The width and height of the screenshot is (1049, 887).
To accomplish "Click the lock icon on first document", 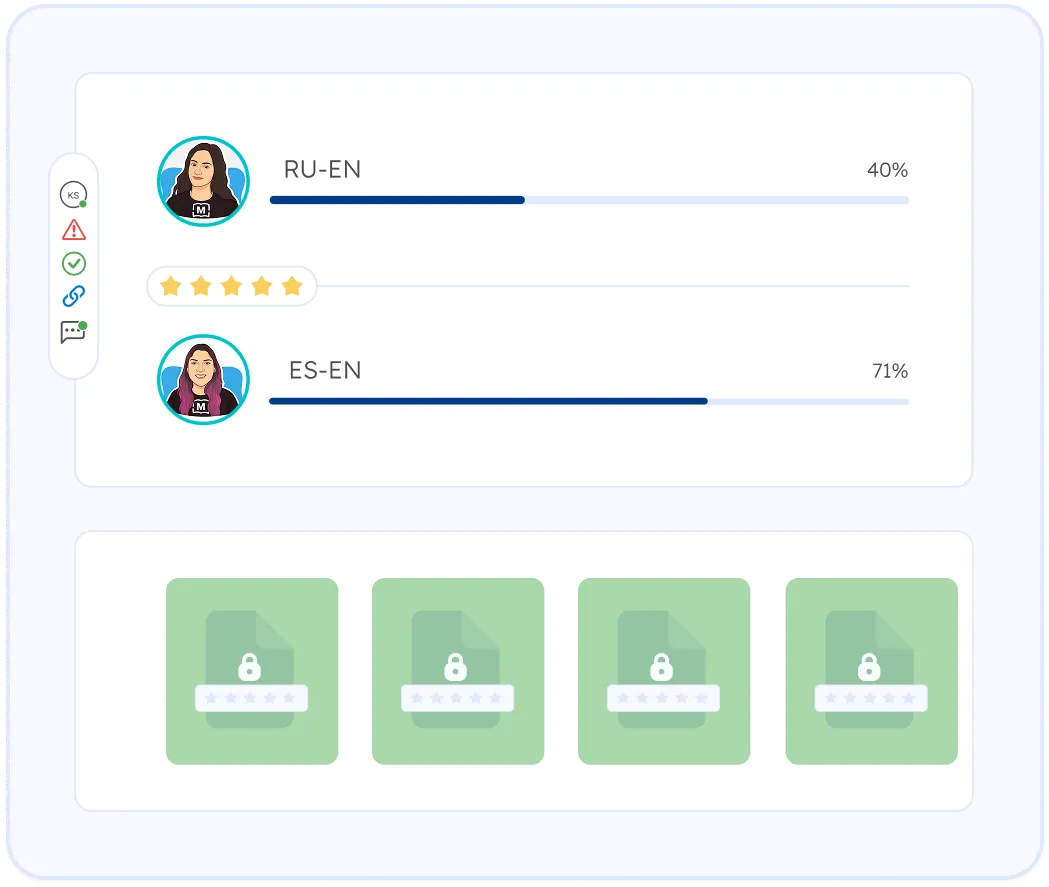I will pyautogui.click(x=249, y=666).
